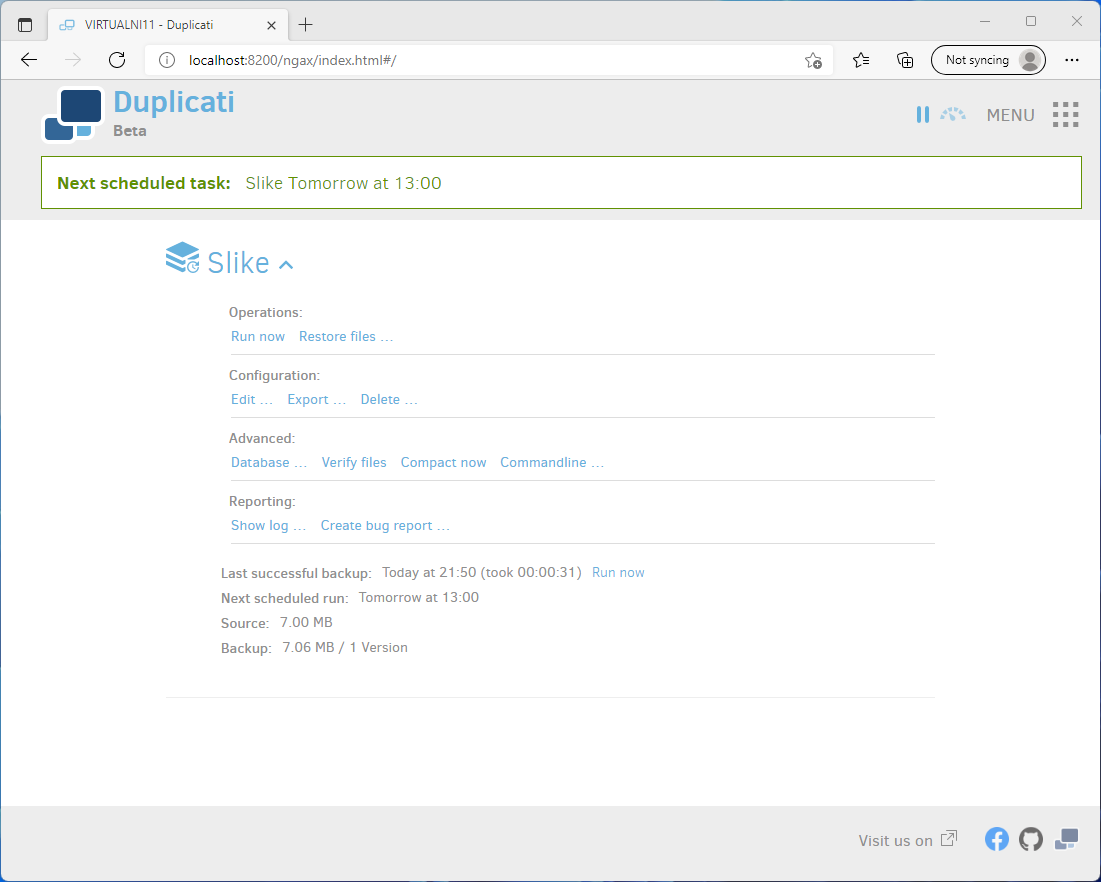Go back with browser back arrow
Viewport: 1101px width, 882px height.
click(29, 60)
